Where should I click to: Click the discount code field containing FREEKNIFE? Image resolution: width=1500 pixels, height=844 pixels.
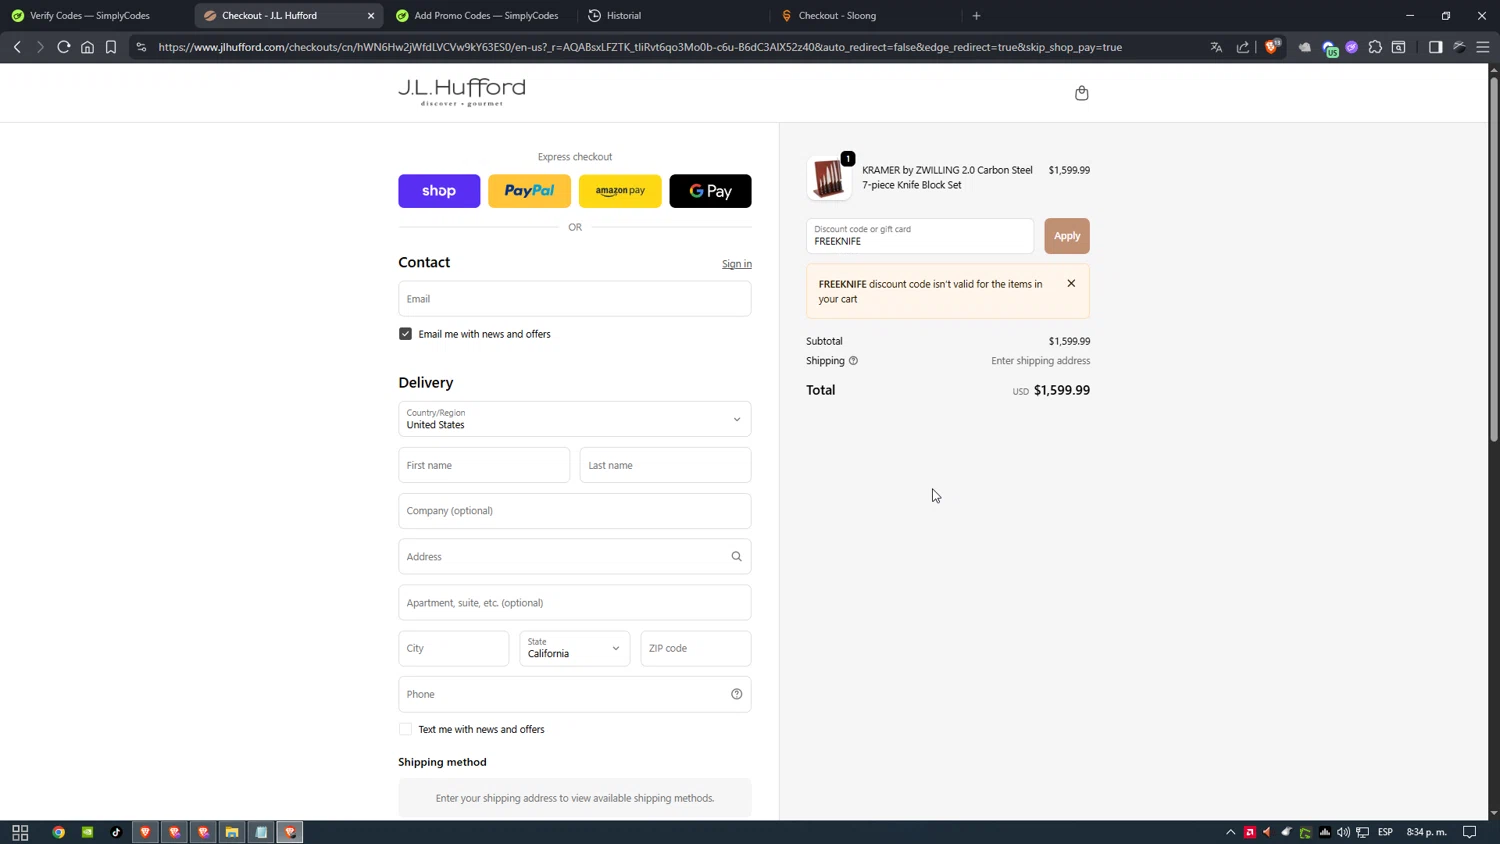click(920, 236)
